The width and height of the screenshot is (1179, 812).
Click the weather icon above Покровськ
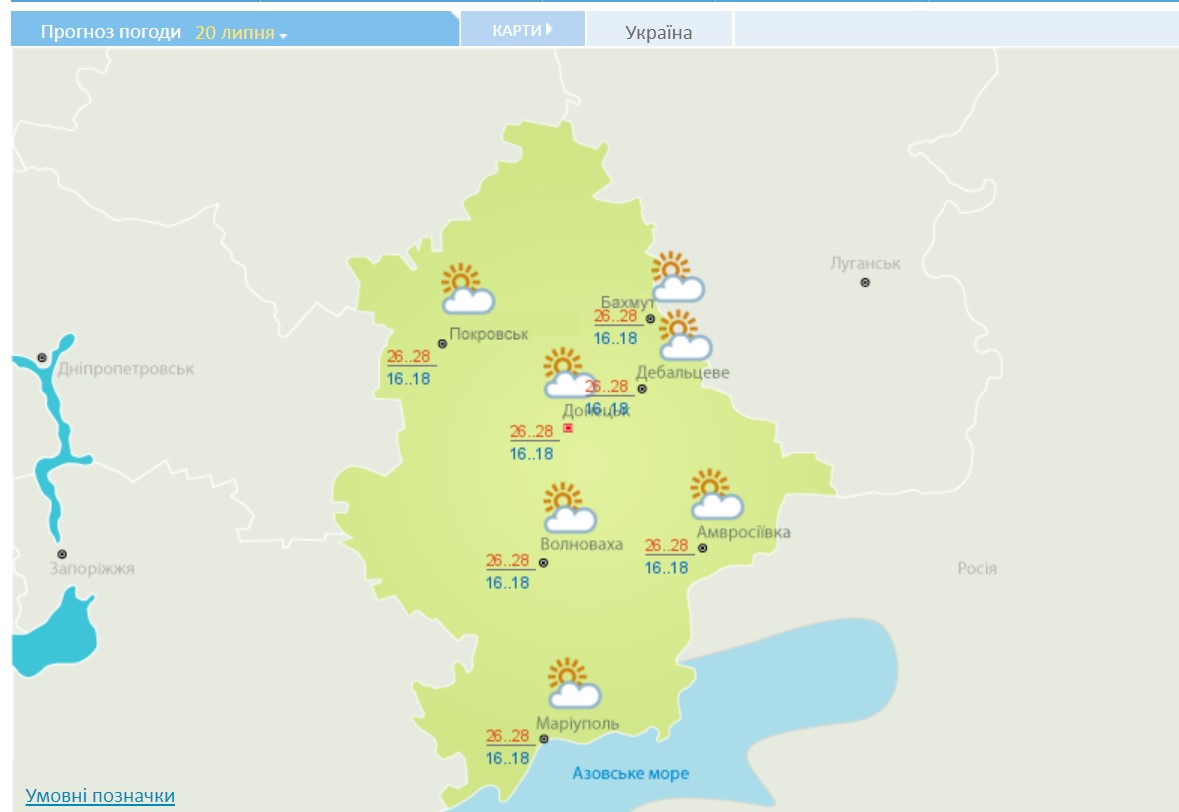point(468,288)
